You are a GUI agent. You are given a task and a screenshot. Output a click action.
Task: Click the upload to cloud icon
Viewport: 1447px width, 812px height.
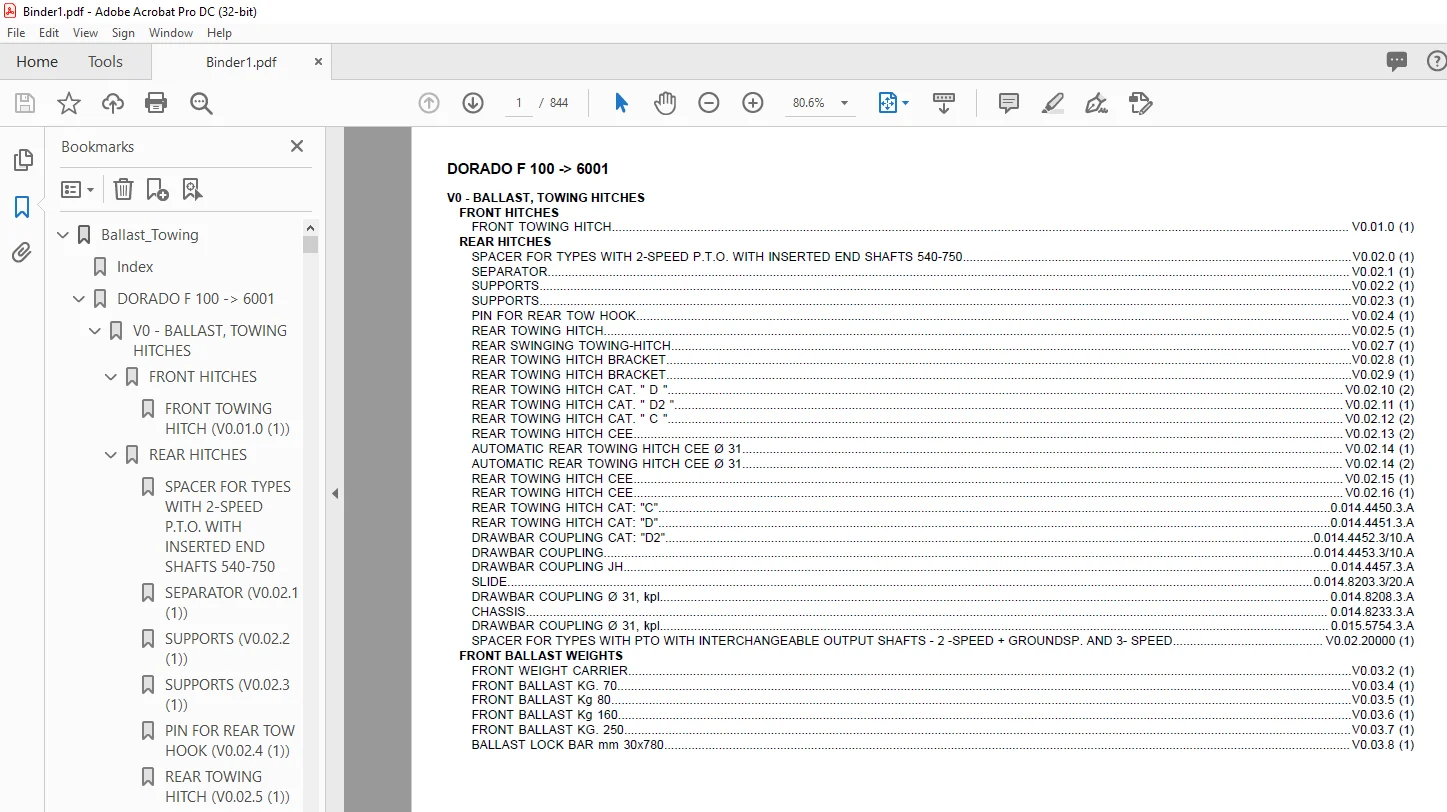click(113, 103)
